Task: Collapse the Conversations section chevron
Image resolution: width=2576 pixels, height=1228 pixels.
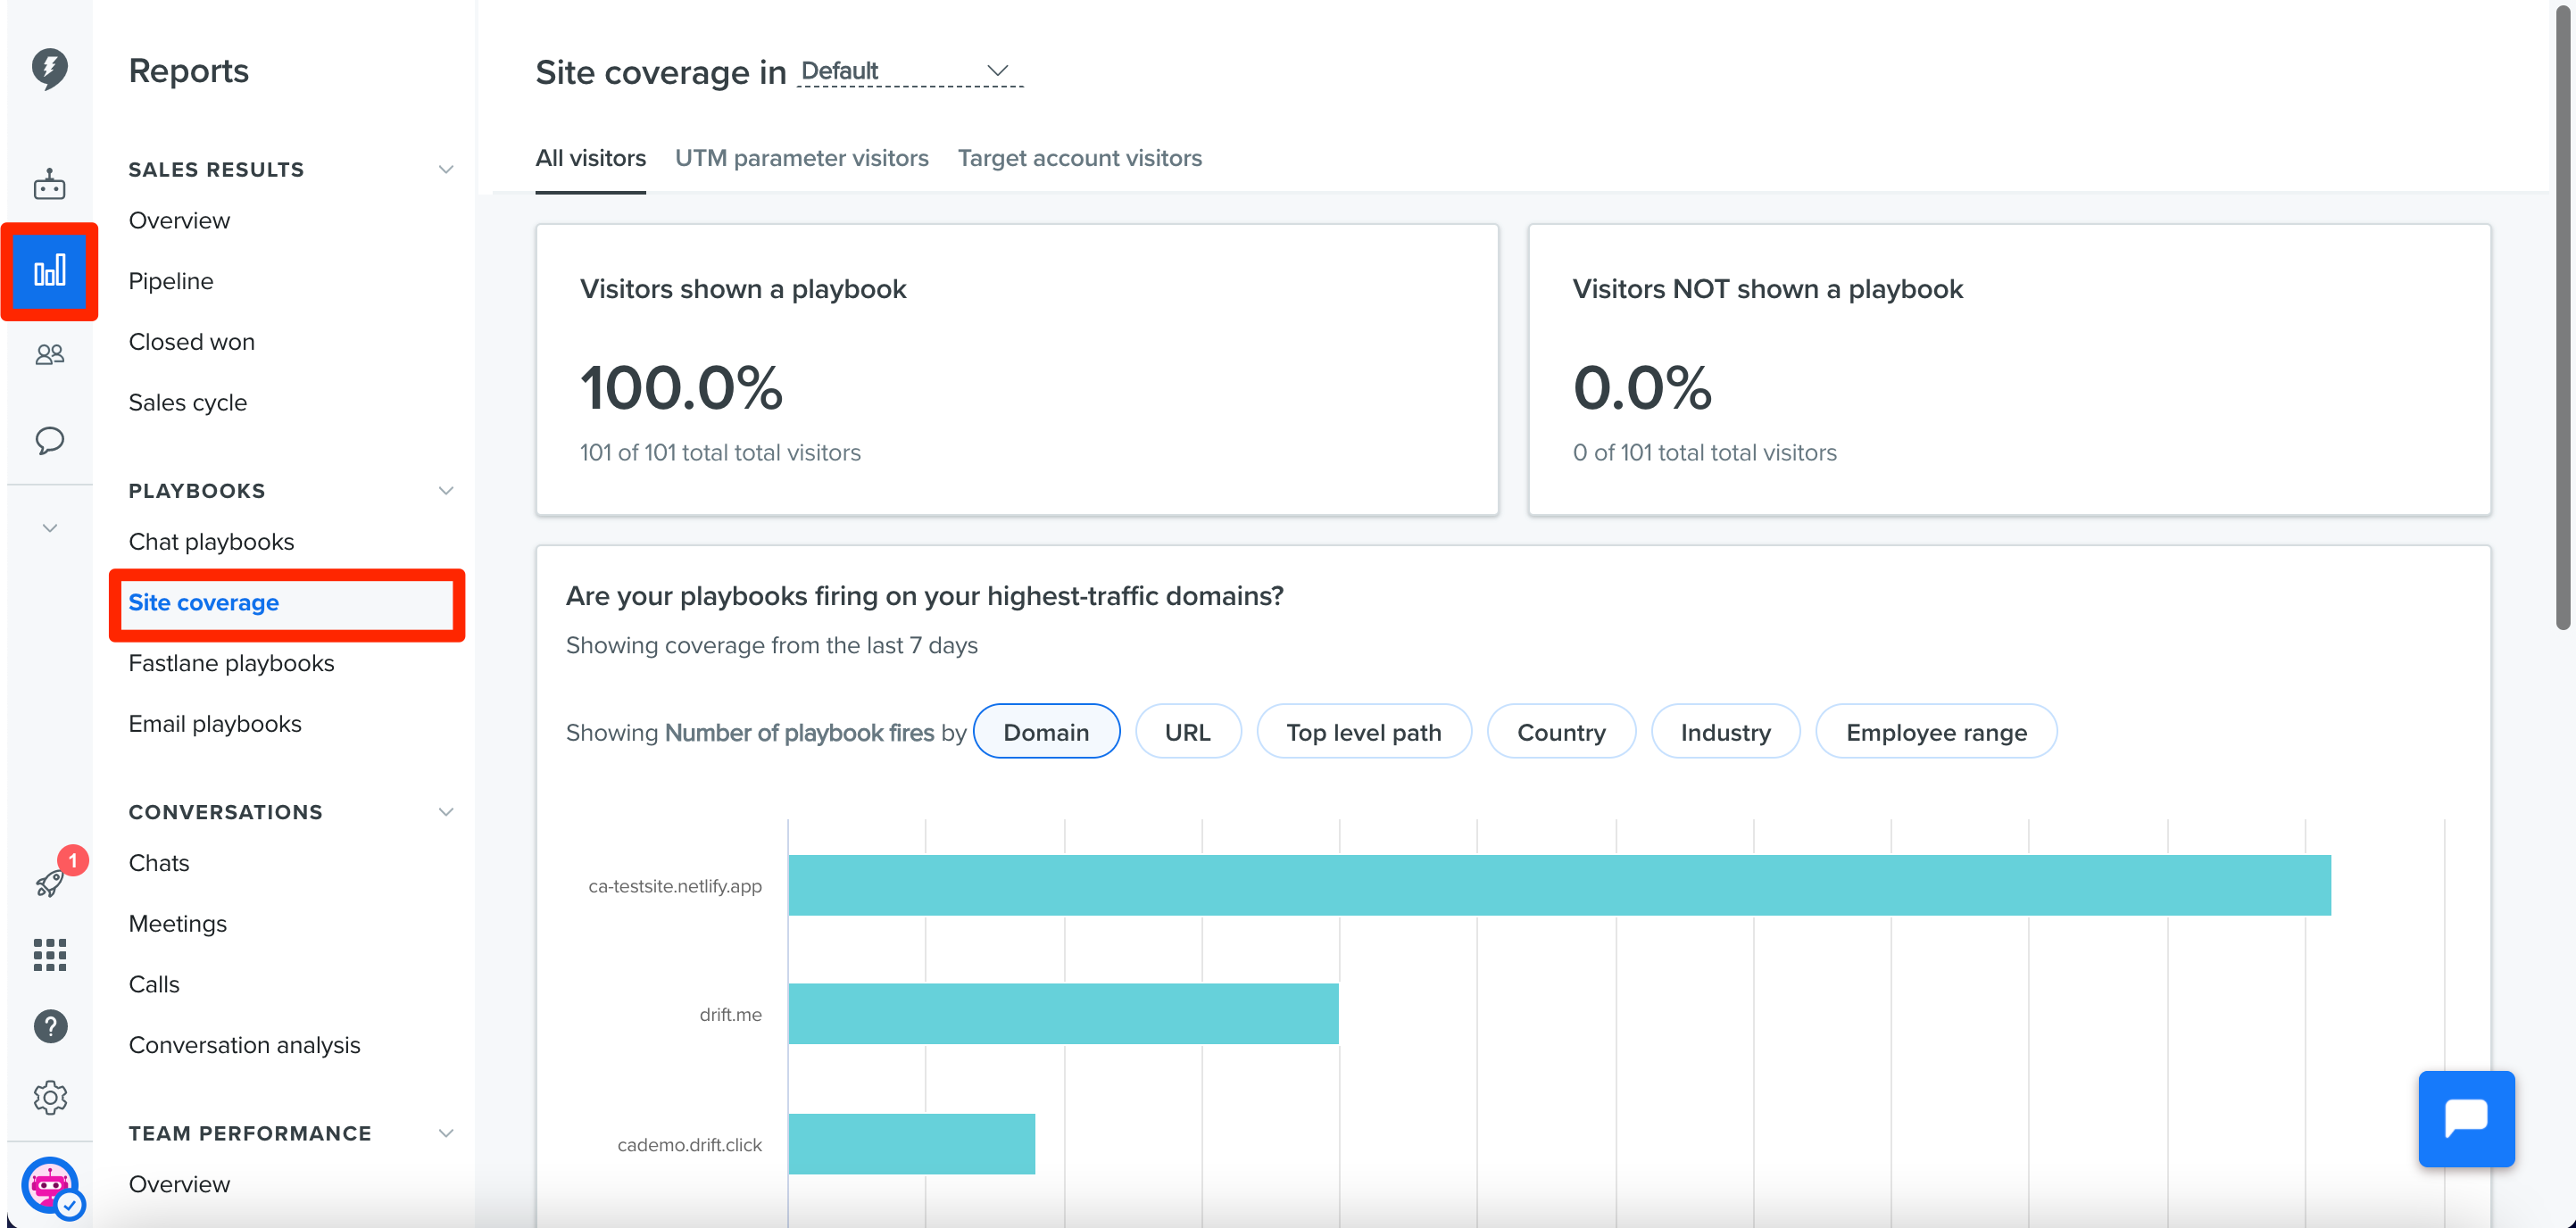Action: [x=446, y=812]
